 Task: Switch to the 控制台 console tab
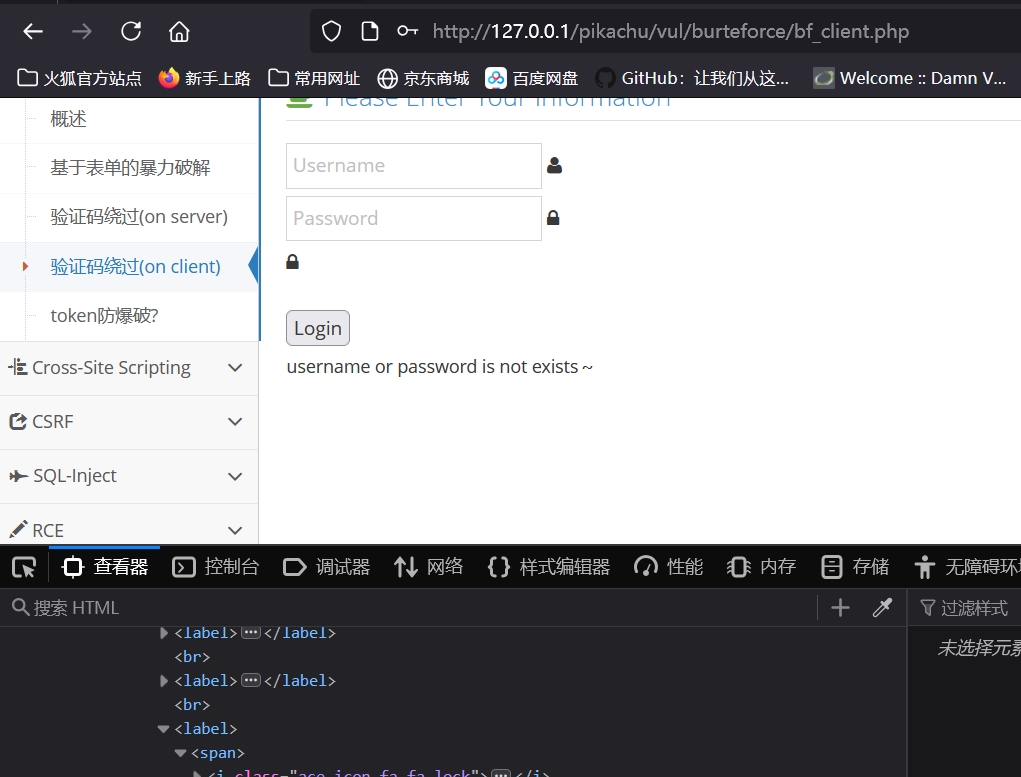point(216,567)
